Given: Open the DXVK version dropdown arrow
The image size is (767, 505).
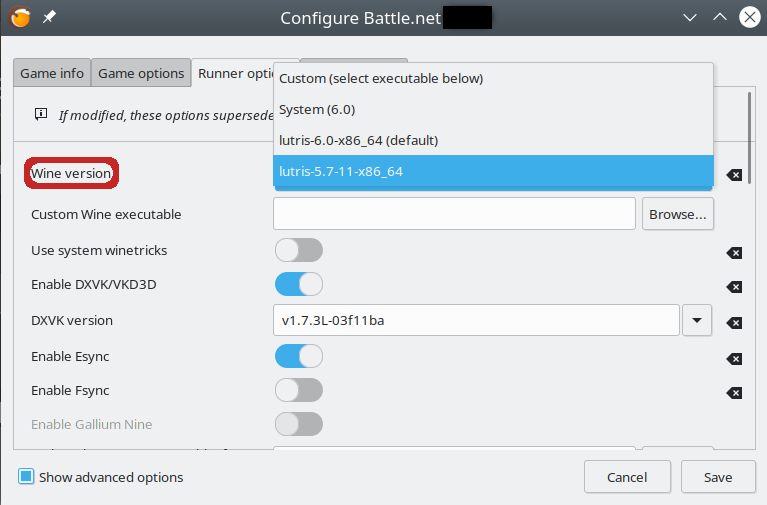Looking at the screenshot, I should click(x=697, y=320).
